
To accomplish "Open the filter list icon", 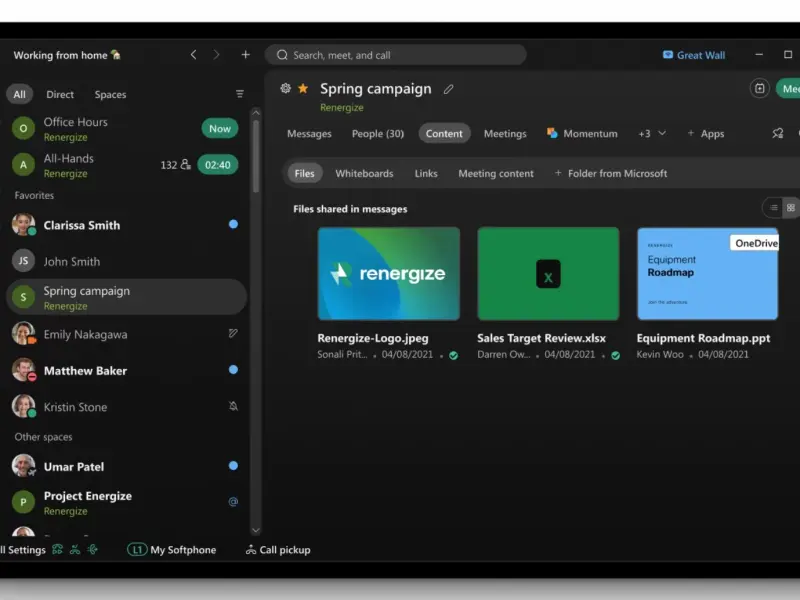I will 240,94.
